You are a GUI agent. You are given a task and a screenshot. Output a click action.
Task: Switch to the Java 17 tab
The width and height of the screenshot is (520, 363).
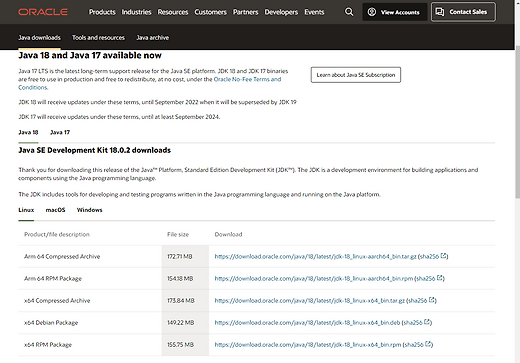click(x=60, y=132)
